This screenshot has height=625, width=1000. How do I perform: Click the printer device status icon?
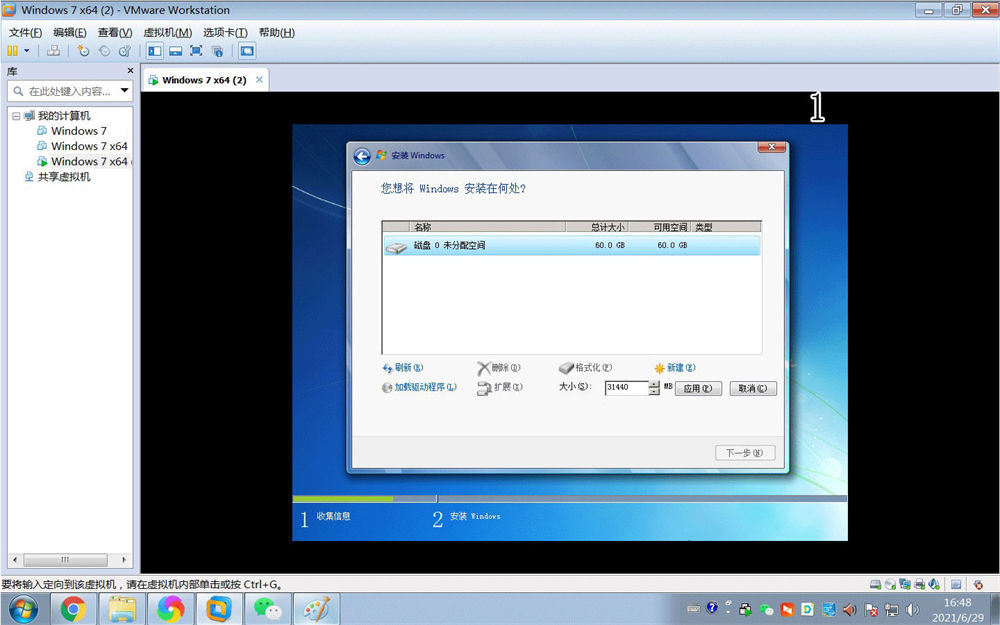[x=920, y=584]
